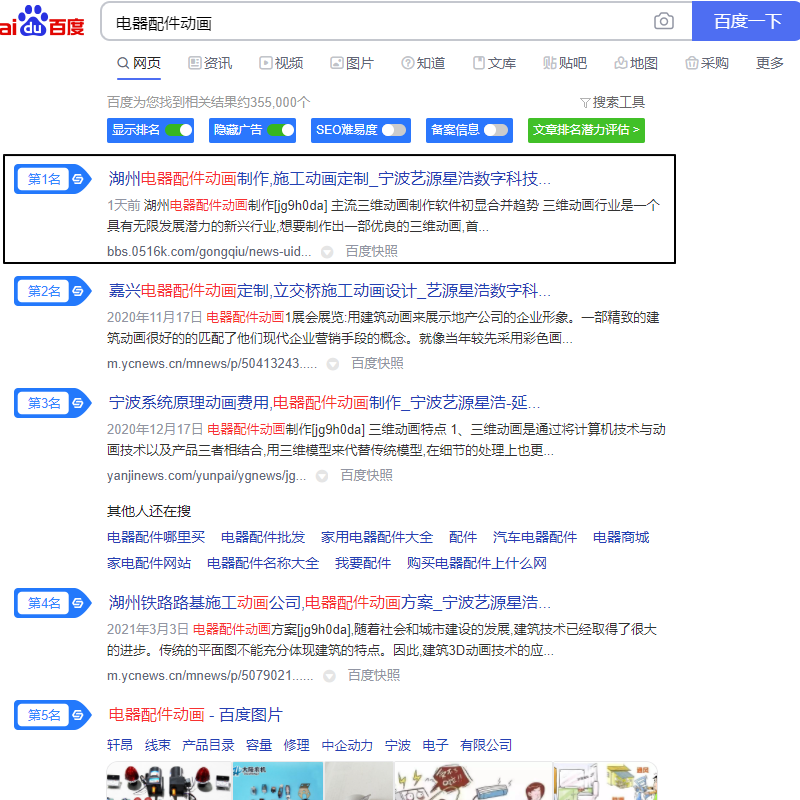This screenshot has width=800, height=800.
Task: Open the 电器配件动画 - 百度图片 result
Action: [195, 715]
